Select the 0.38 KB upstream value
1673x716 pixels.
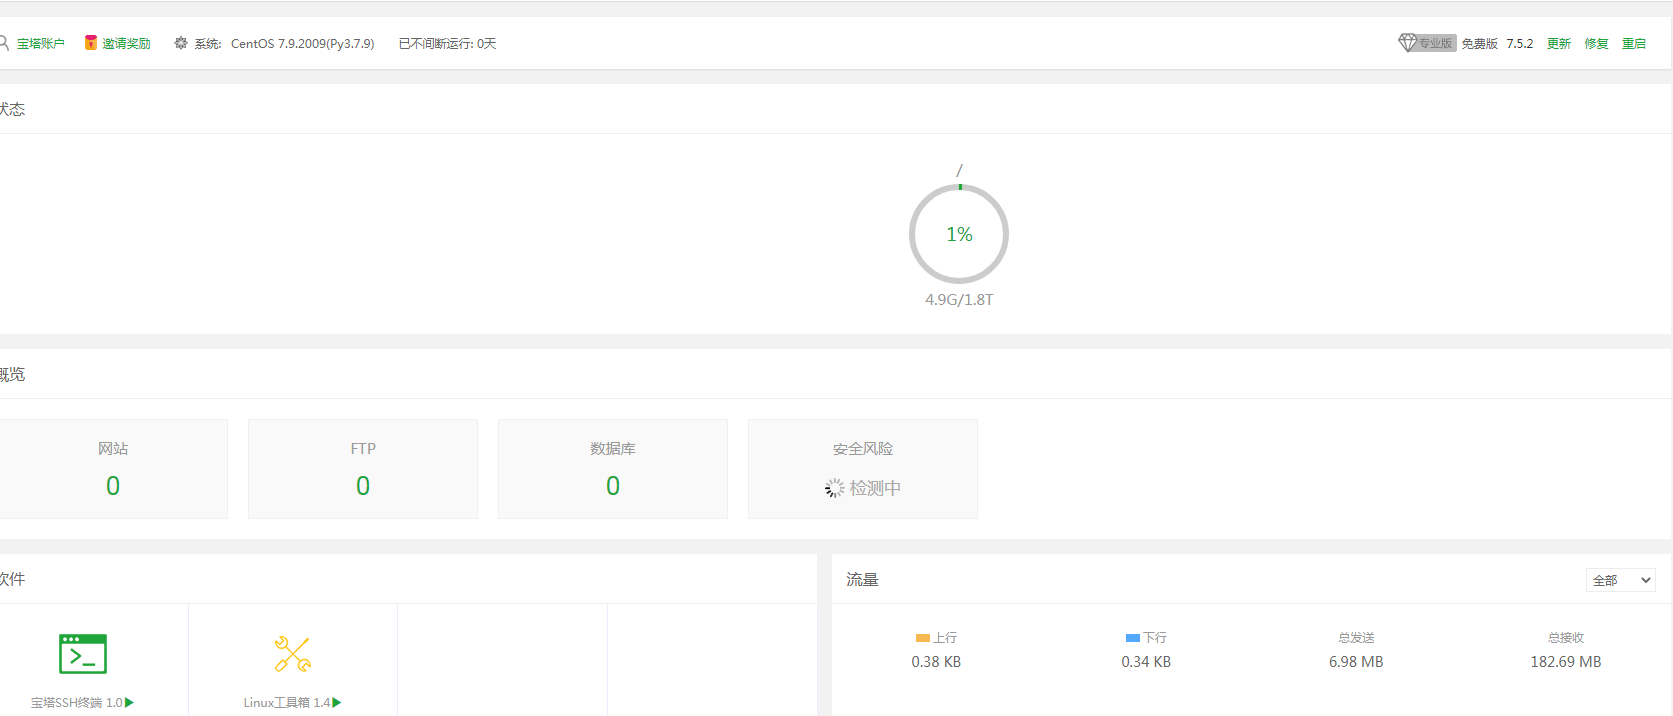936,662
